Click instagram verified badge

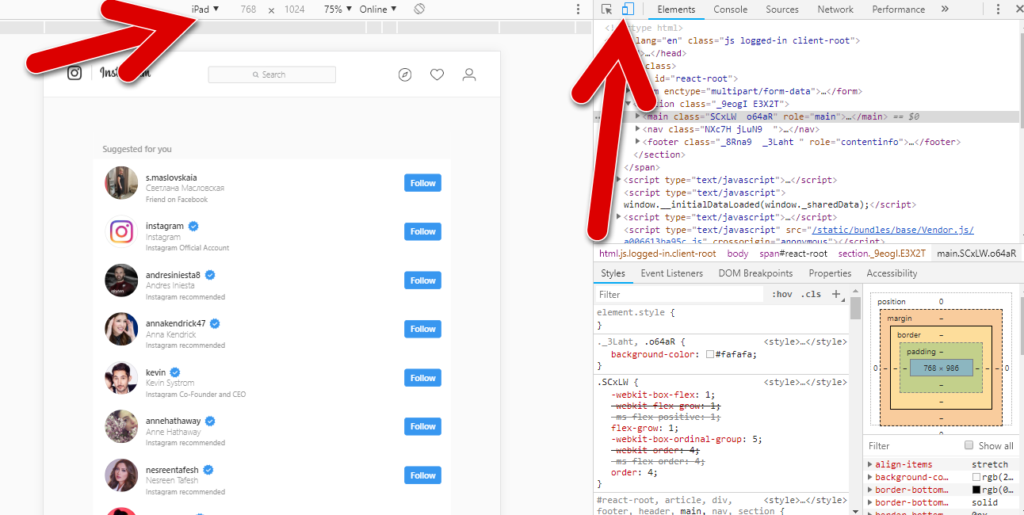click(193, 226)
